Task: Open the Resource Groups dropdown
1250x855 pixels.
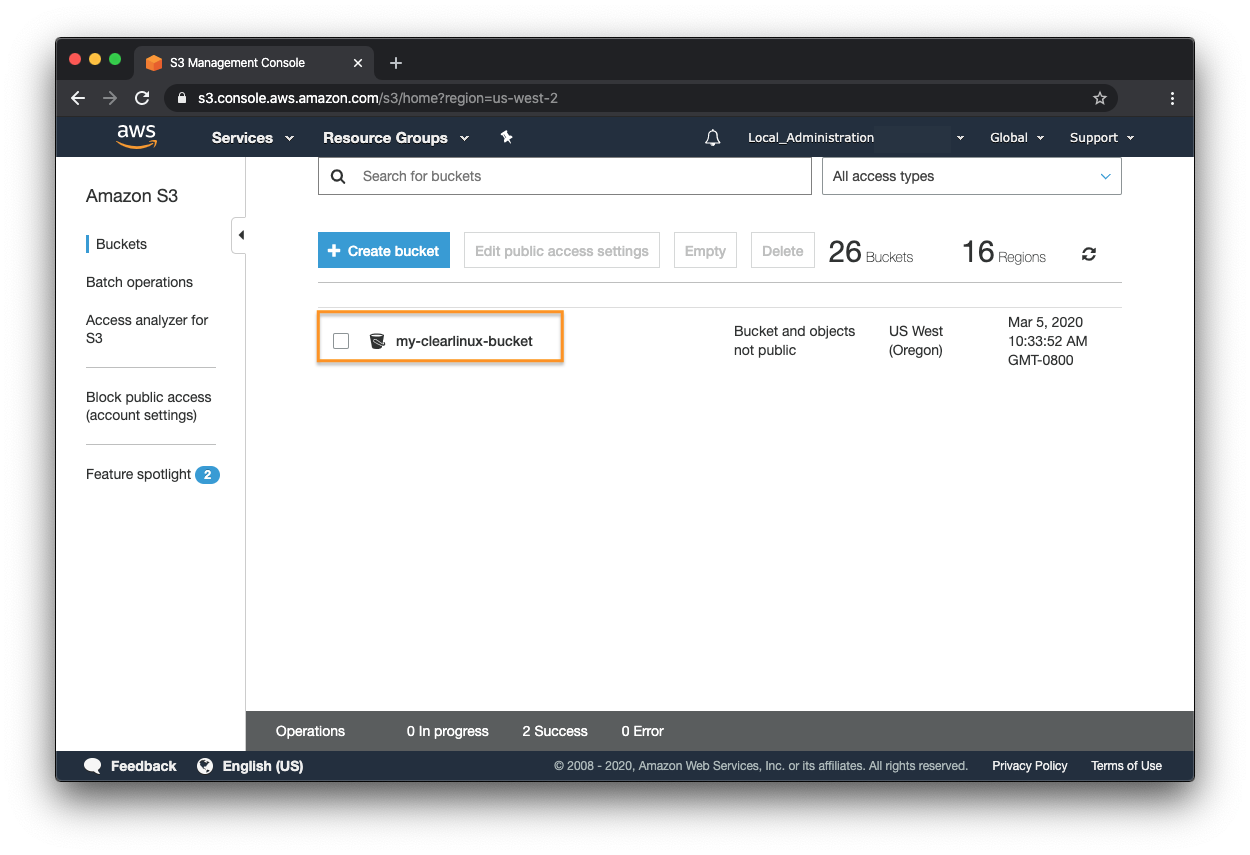Action: [396, 138]
